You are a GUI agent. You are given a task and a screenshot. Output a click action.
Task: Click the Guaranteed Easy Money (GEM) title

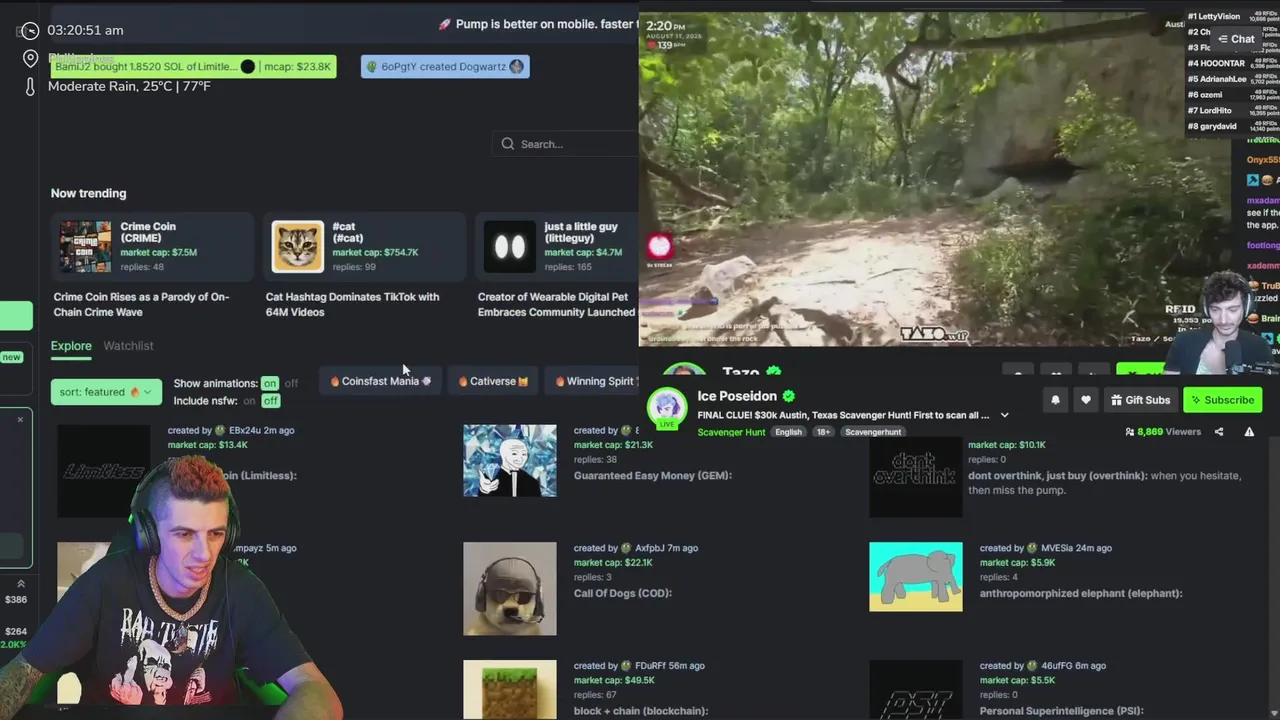coord(652,476)
